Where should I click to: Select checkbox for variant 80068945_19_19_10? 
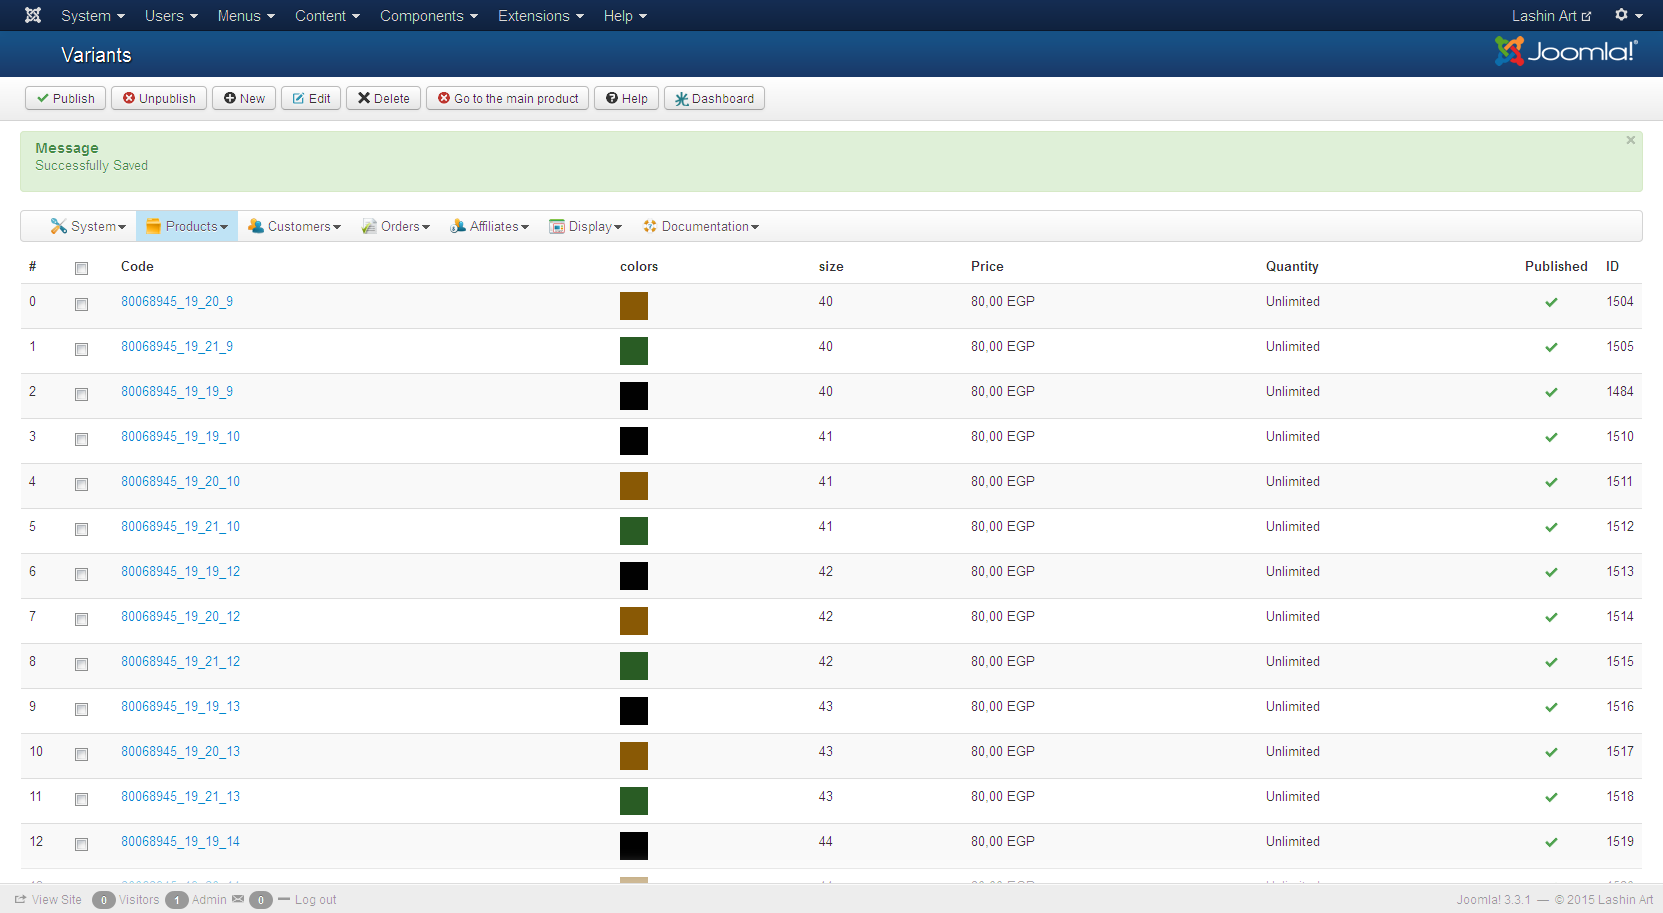tap(81, 439)
